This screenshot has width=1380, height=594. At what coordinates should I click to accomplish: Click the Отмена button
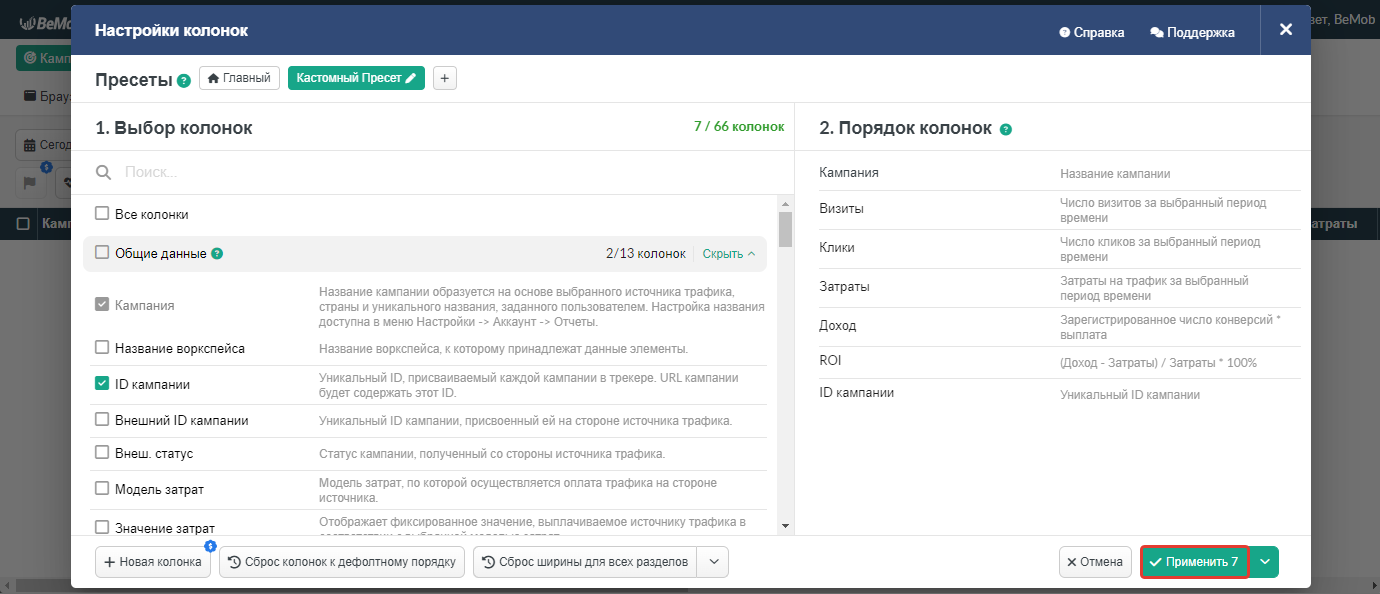[1095, 562]
